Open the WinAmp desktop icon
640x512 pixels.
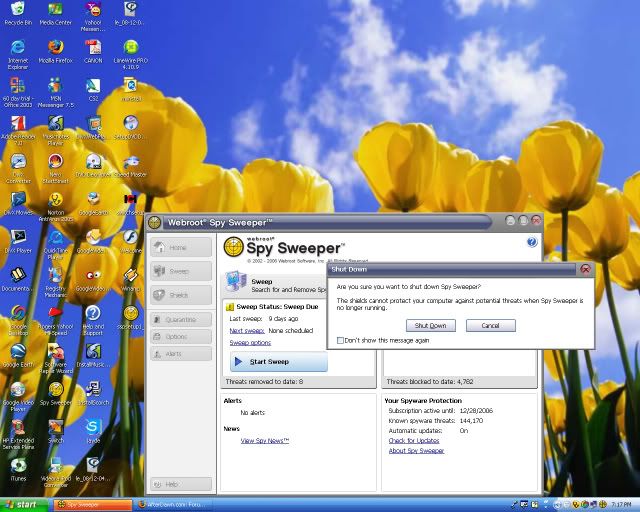[x=131, y=276]
